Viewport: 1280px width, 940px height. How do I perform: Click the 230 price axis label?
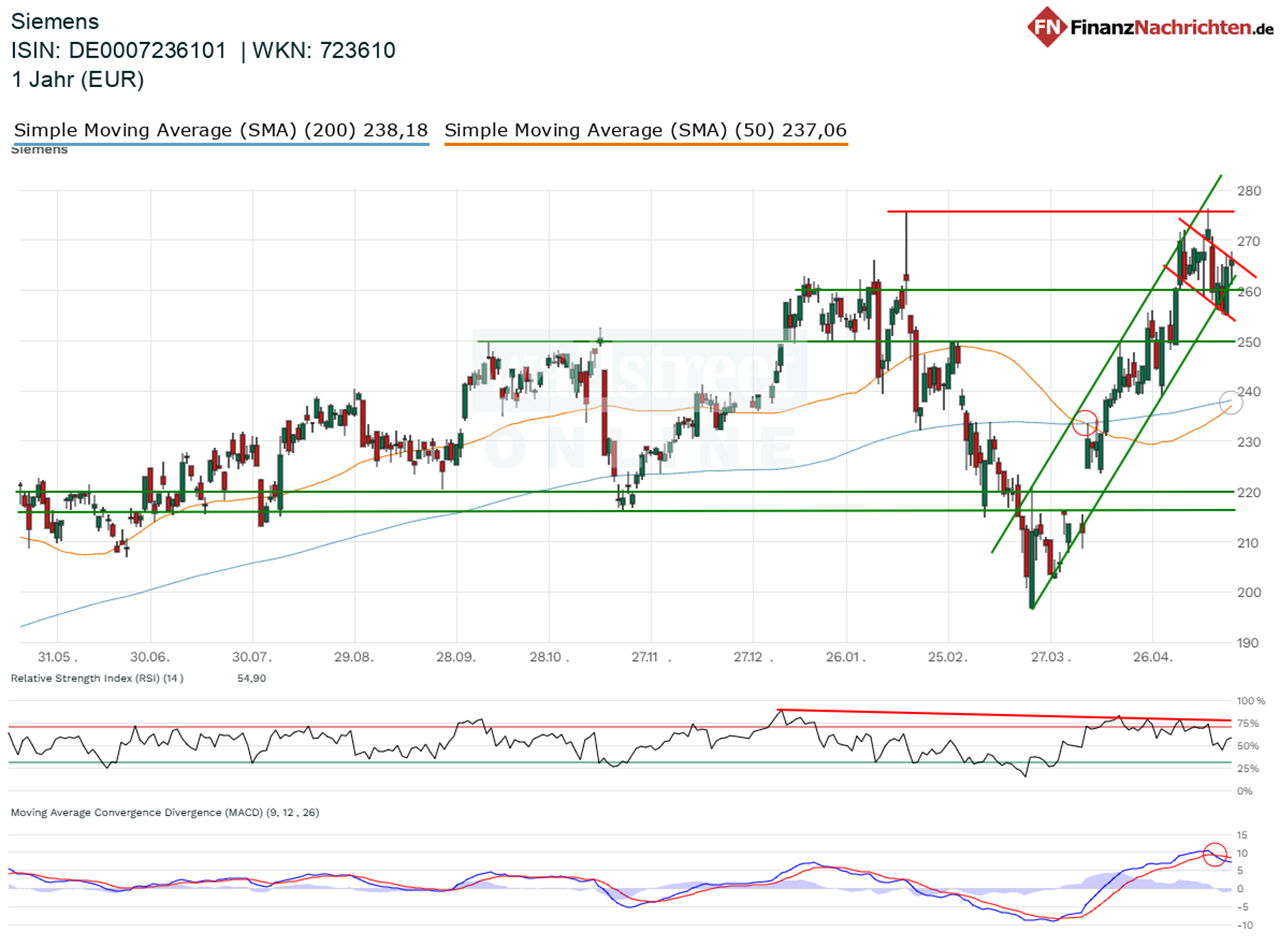pos(1251,442)
